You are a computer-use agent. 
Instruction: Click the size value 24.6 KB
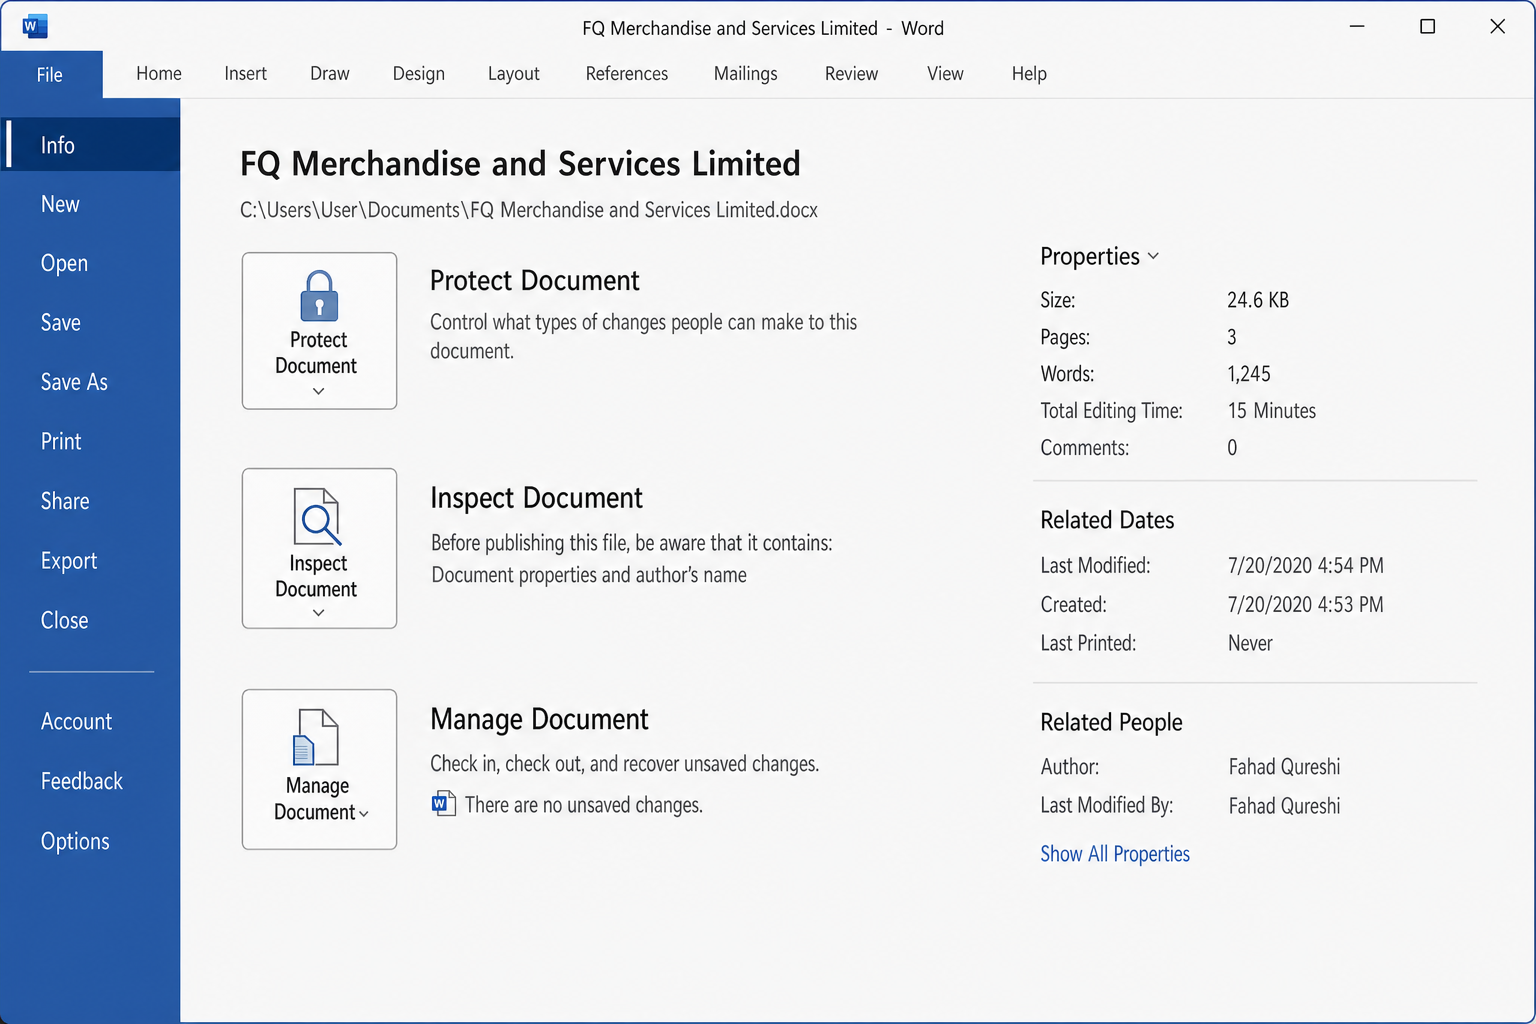pos(1258,300)
